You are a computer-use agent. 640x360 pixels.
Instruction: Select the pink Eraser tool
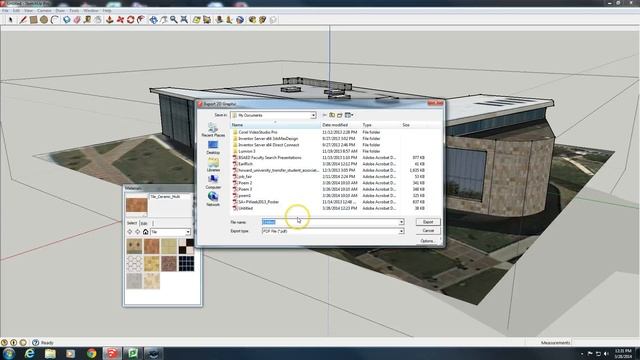(77, 20)
